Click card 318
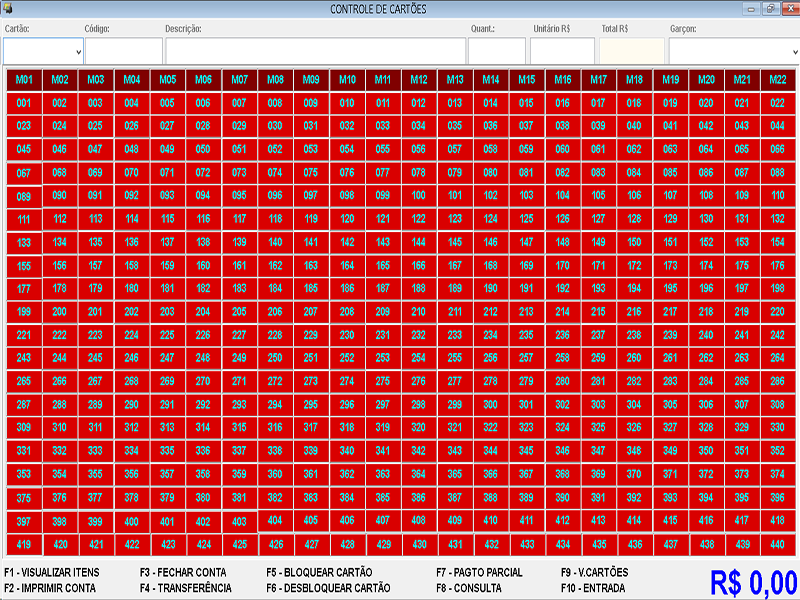This screenshot has height=600, width=800. 347,428
